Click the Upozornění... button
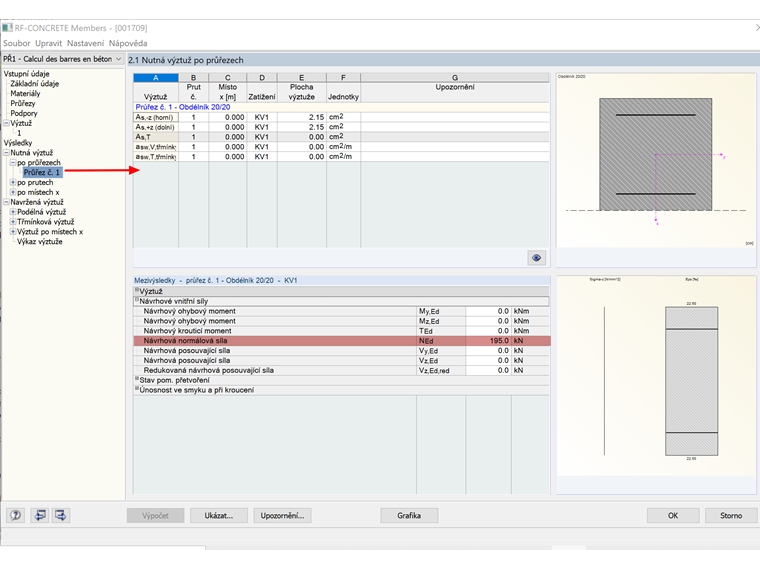Image resolution: width=760 pixels, height=570 pixels. click(282, 515)
